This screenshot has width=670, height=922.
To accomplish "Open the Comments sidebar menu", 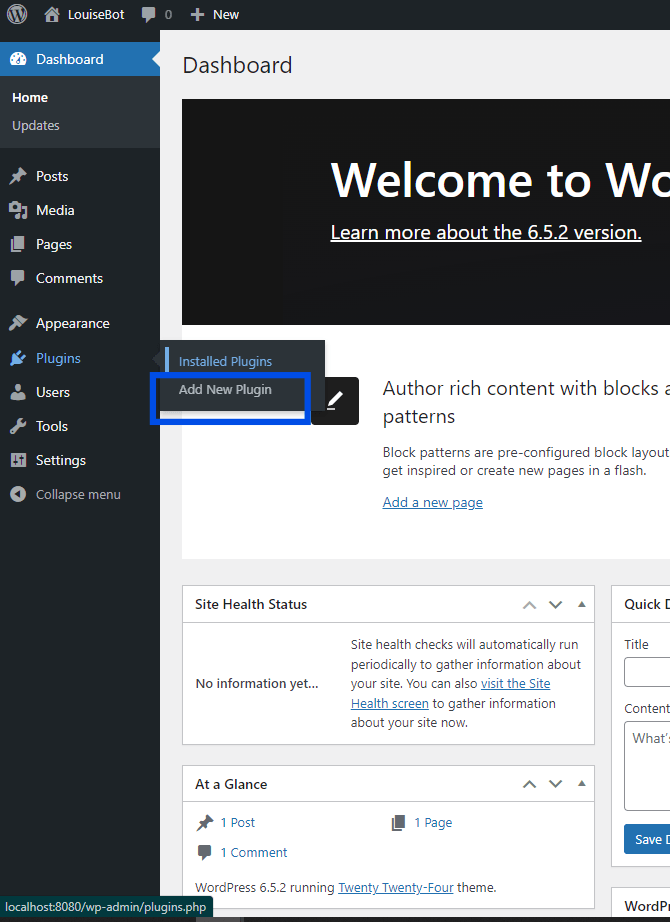I will (x=79, y=278).
